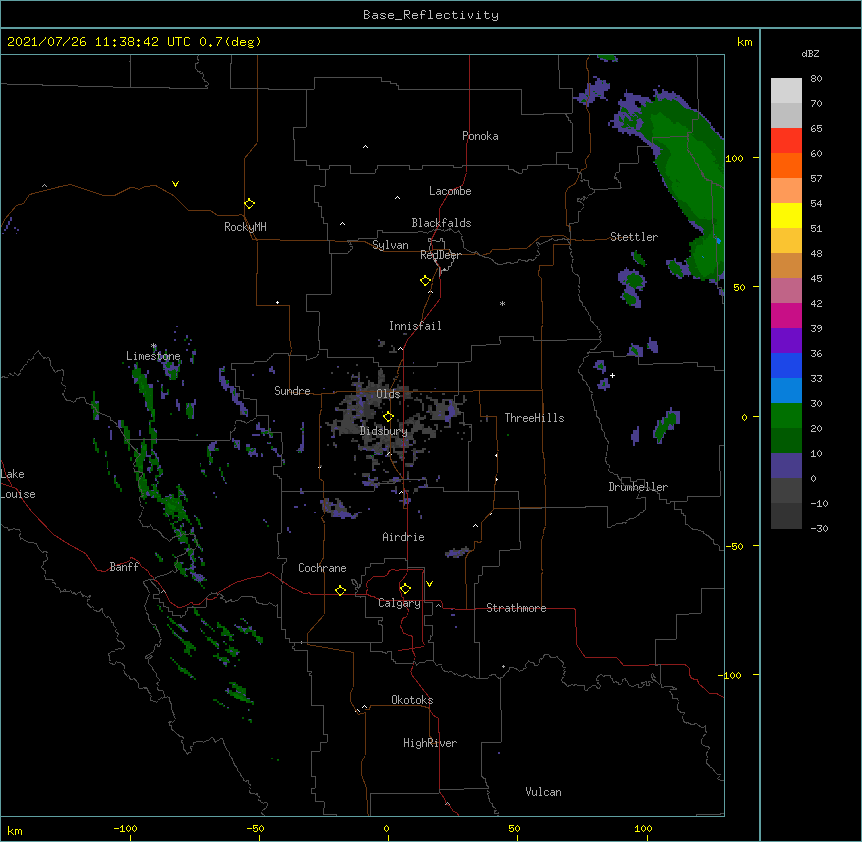Click the Lake Louise label
Screen dimensions: 862x842
(x=18, y=484)
